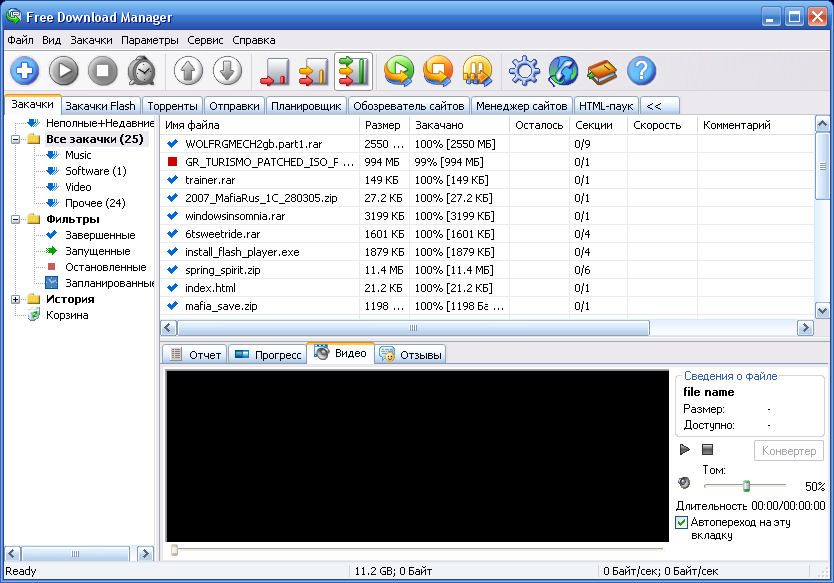Select the WOLFRGMECH2gb.part1.rar download row
This screenshot has width=834, height=583.
(x=487, y=144)
